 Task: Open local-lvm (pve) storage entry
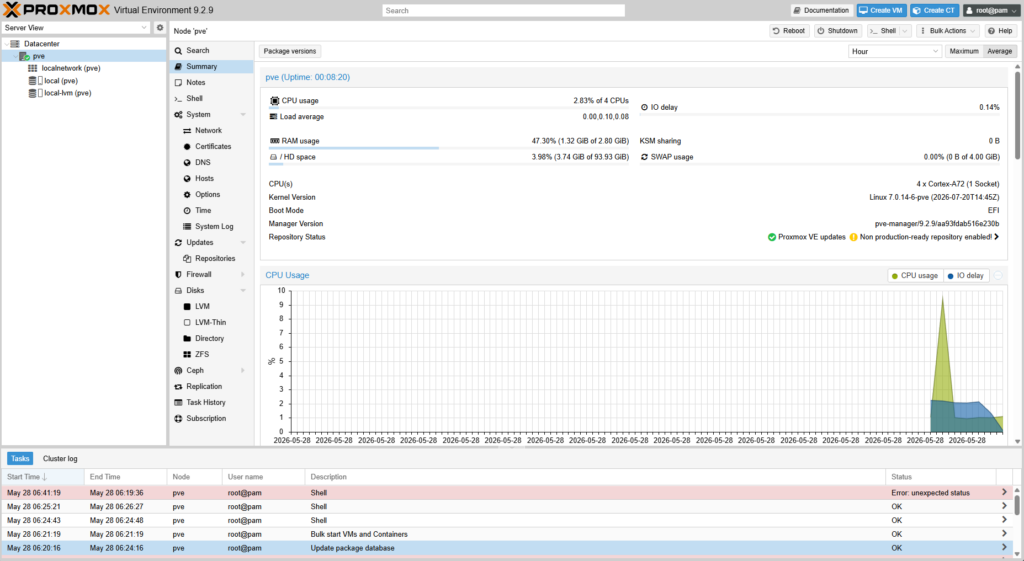(67, 93)
